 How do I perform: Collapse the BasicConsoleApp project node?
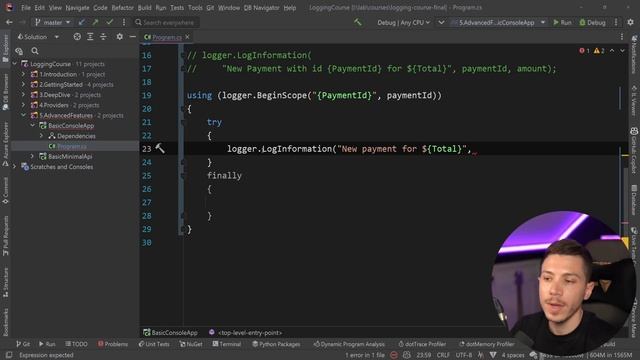coord(32,125)
